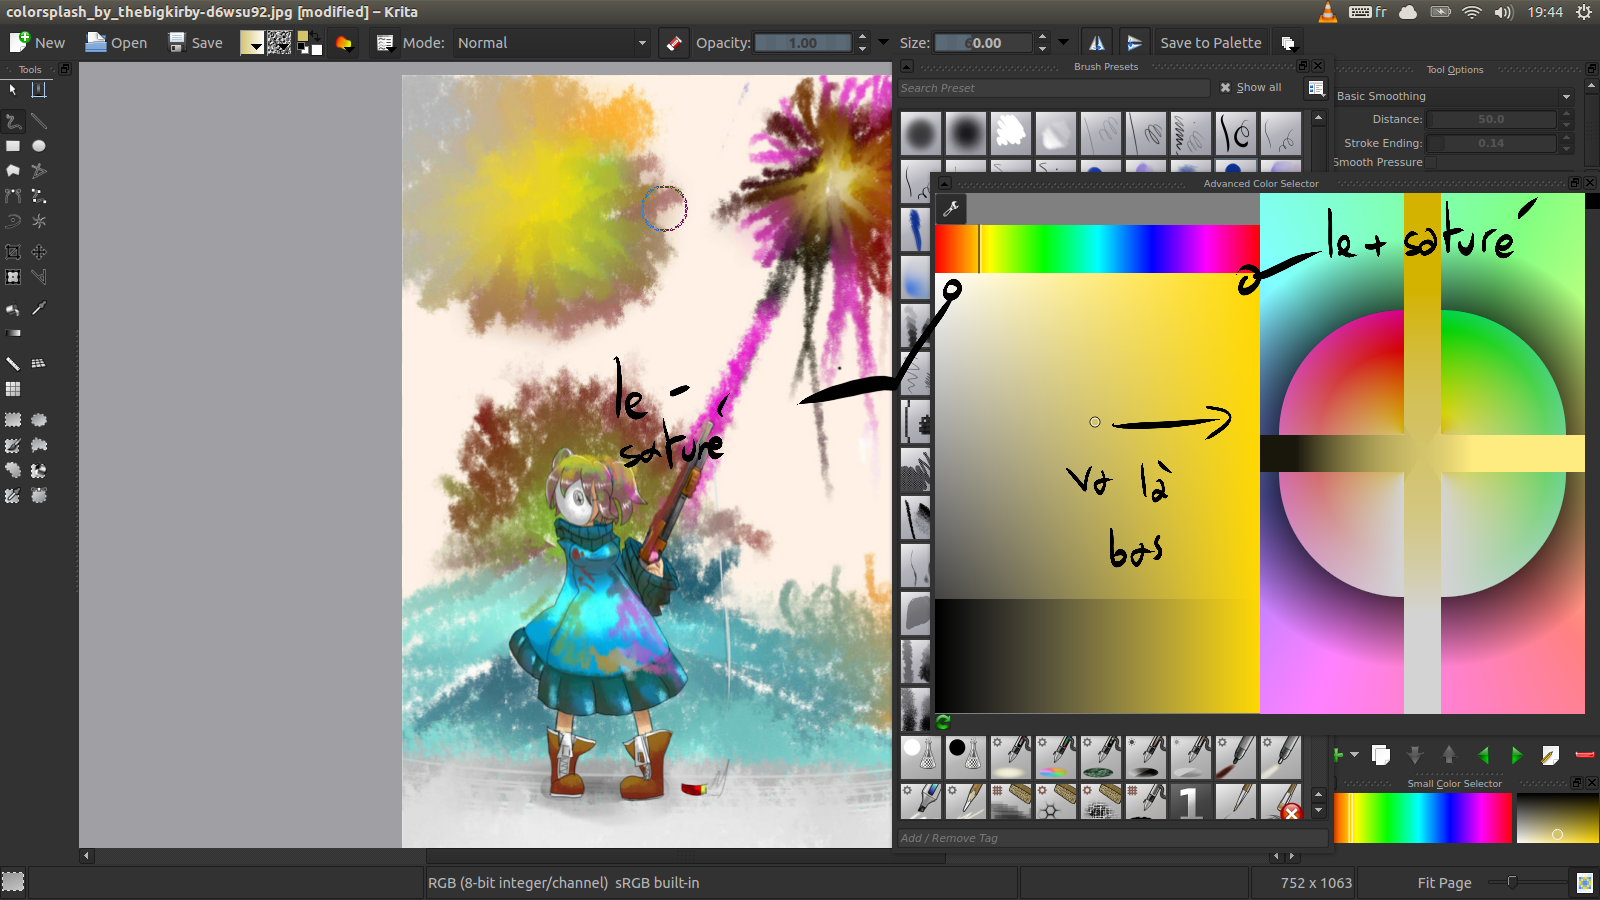Toggle eraser mode in the toolbar

pos(674,43)
